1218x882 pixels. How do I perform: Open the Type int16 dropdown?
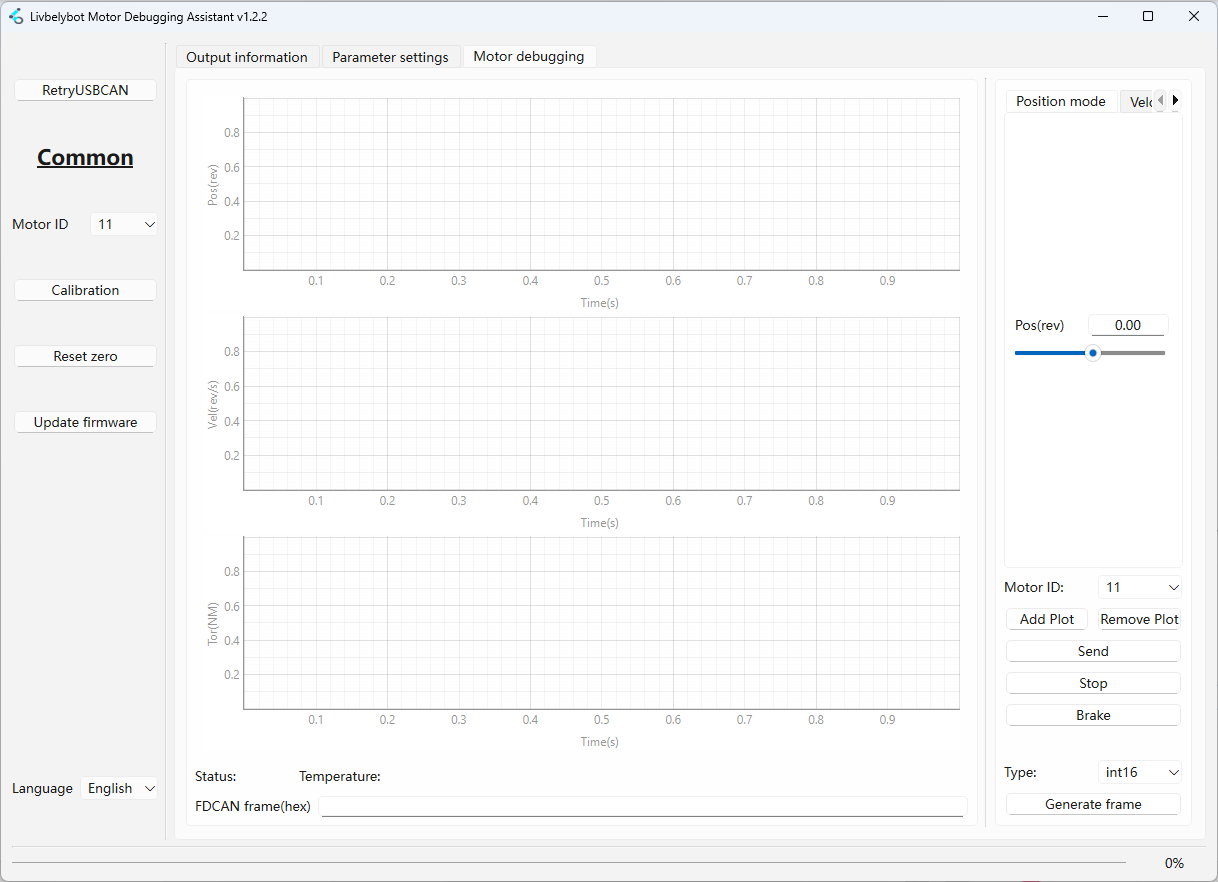point(1140,773)
